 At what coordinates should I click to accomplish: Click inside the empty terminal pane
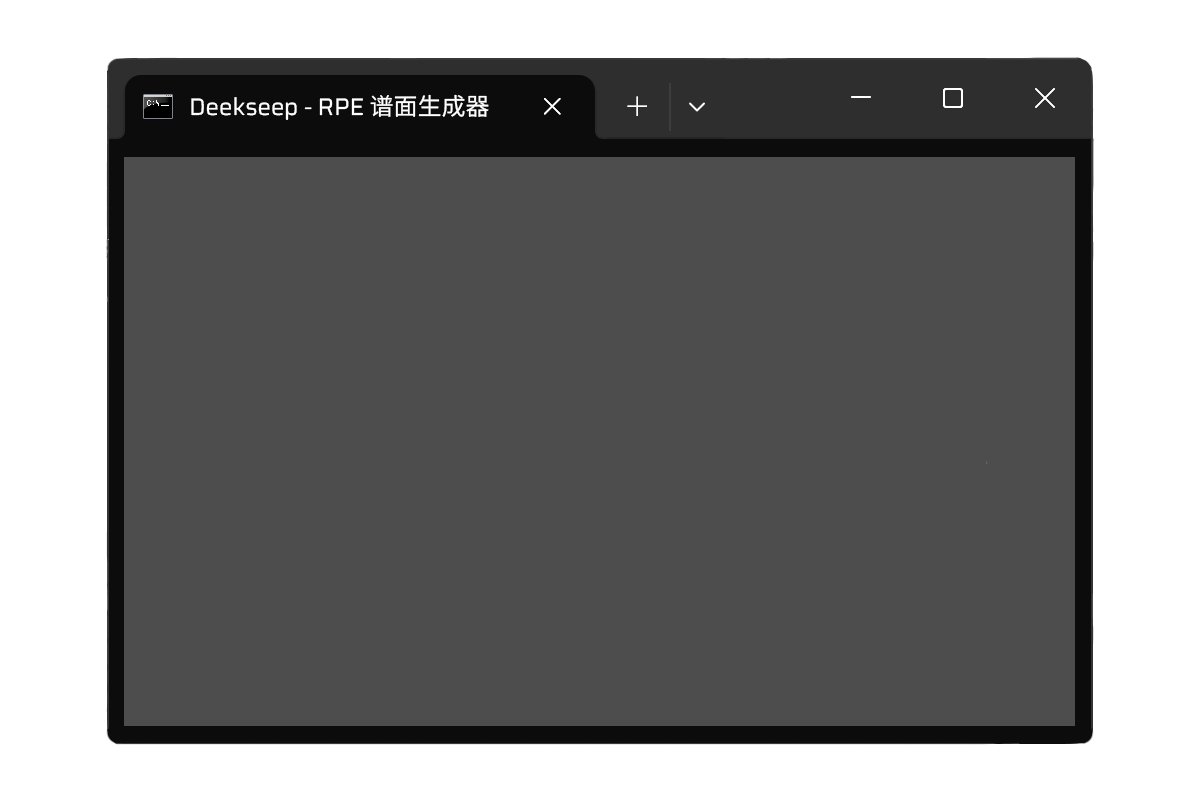coord(599,440)
